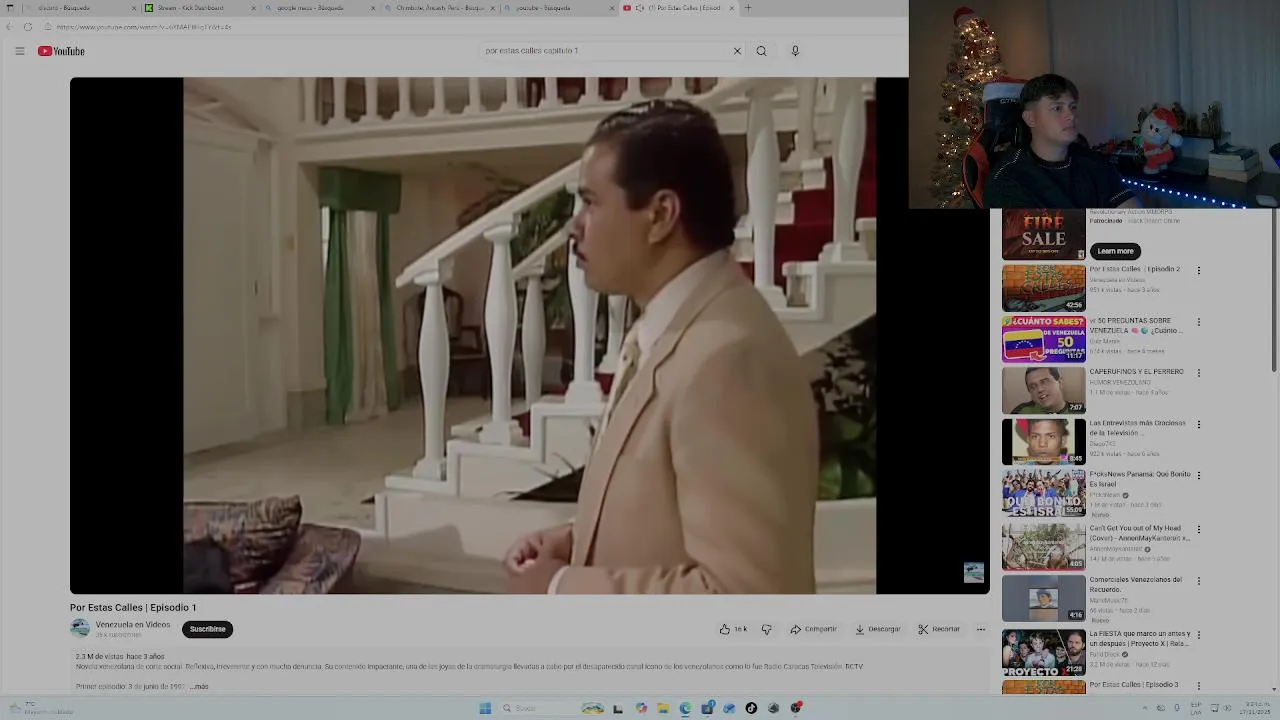Screen dimensions: 1280x720
Task: Open the YouTube guide hamburger menu
Action: [19, 51]
